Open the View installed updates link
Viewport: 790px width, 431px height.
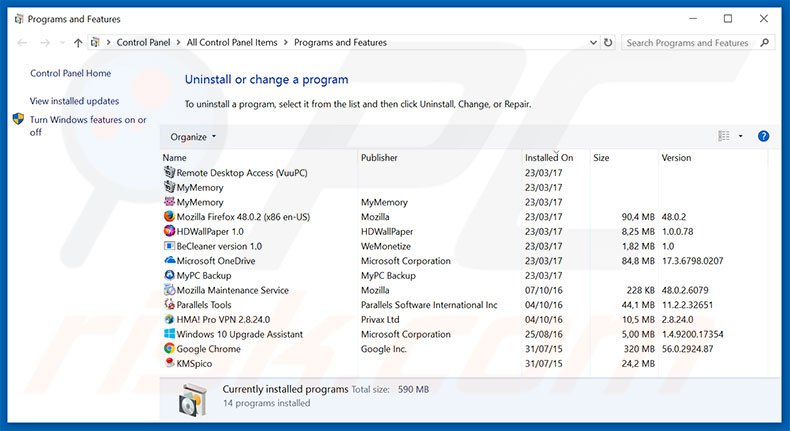pyautogui.click(x=74, y=101)
